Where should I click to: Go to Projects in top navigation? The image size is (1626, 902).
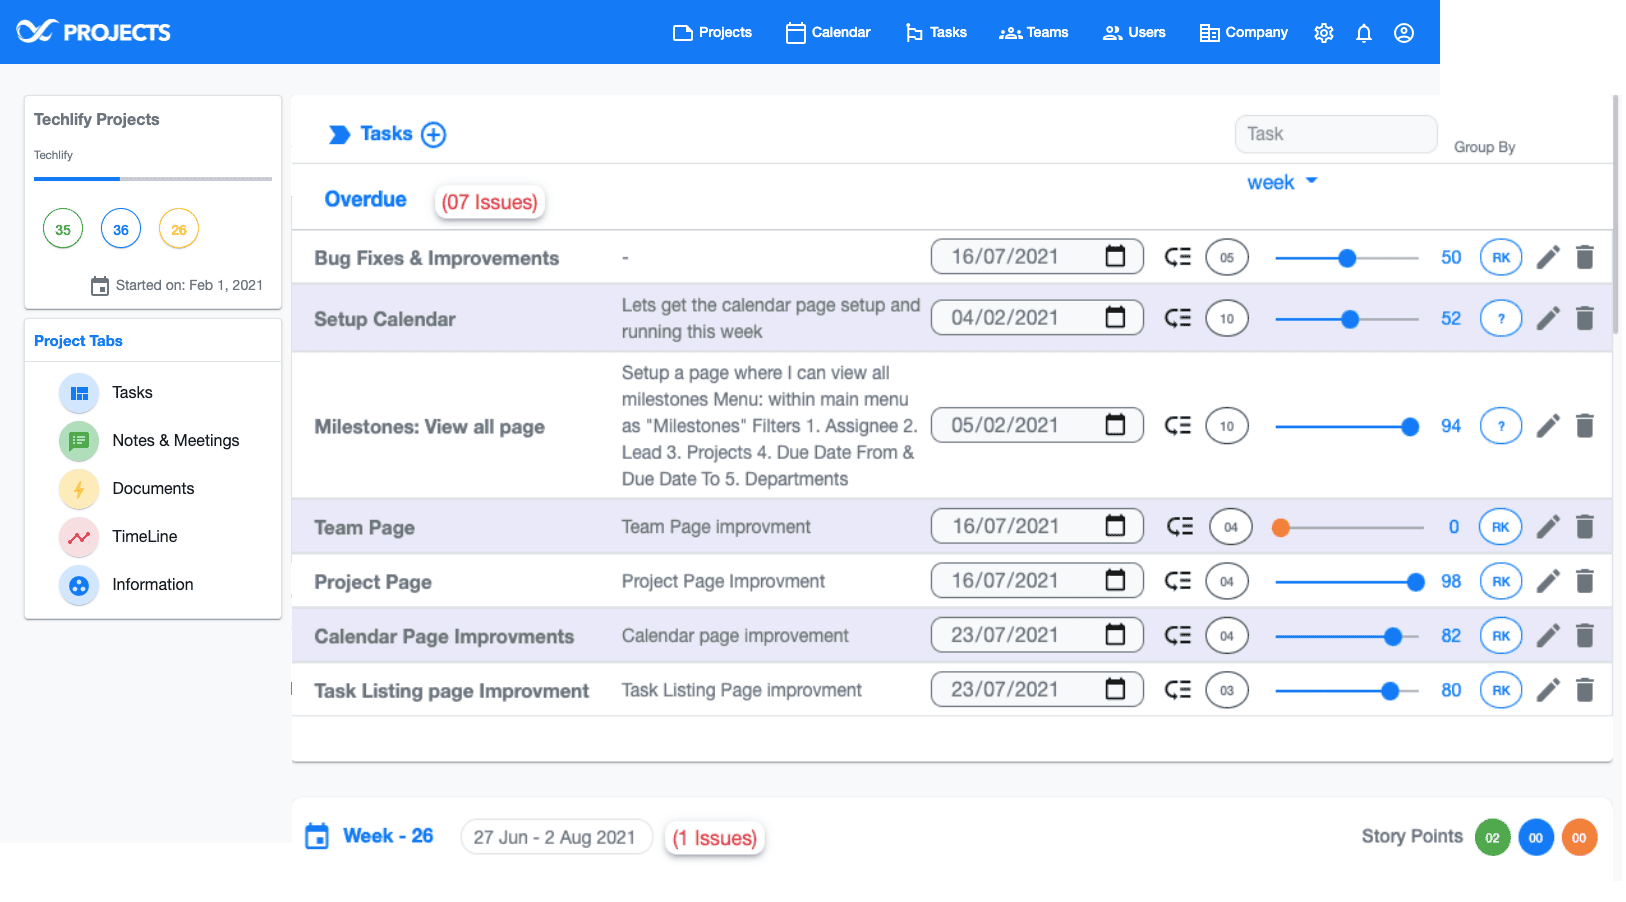712,33
